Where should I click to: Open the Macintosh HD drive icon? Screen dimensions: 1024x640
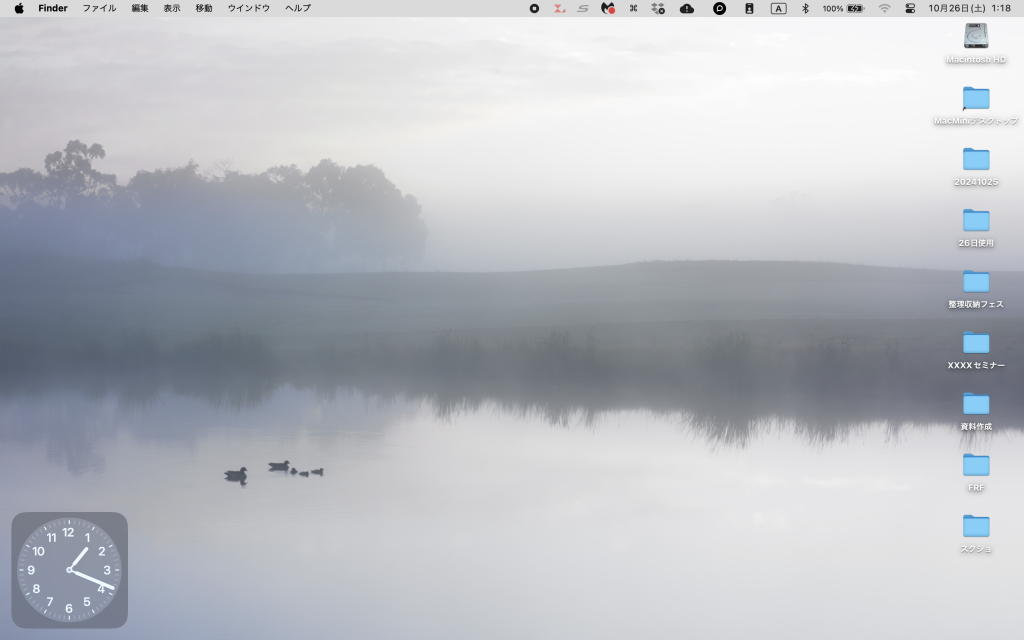[976, 37]
